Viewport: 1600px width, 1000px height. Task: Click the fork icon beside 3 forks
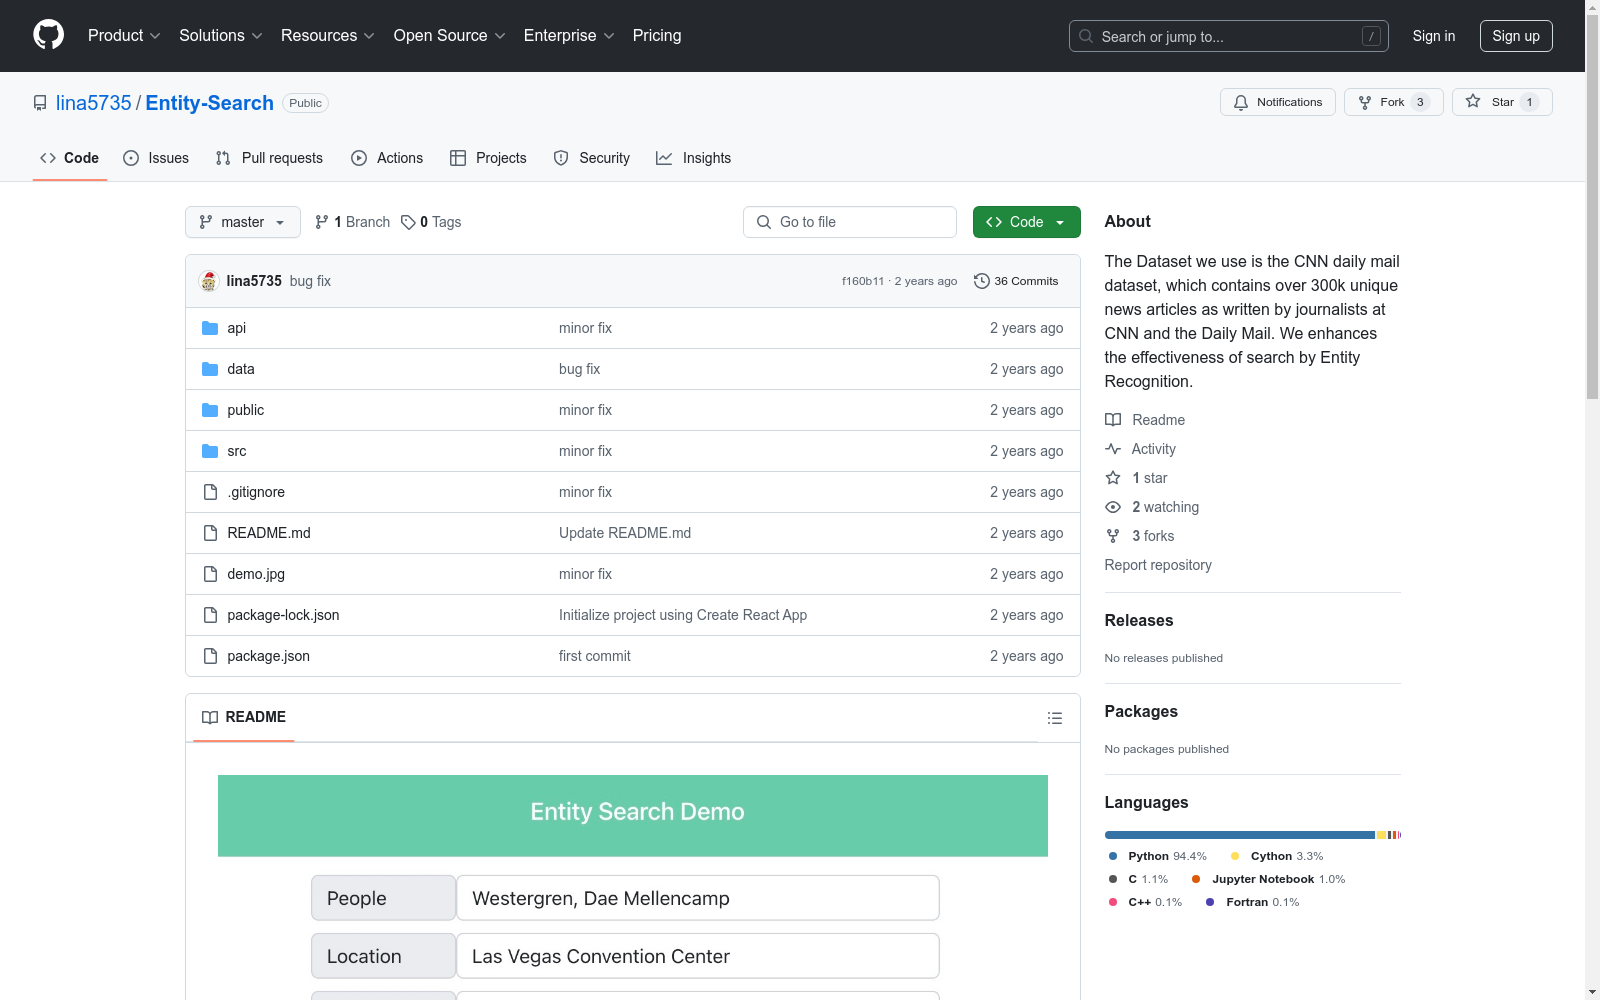tap(1113, 536)
